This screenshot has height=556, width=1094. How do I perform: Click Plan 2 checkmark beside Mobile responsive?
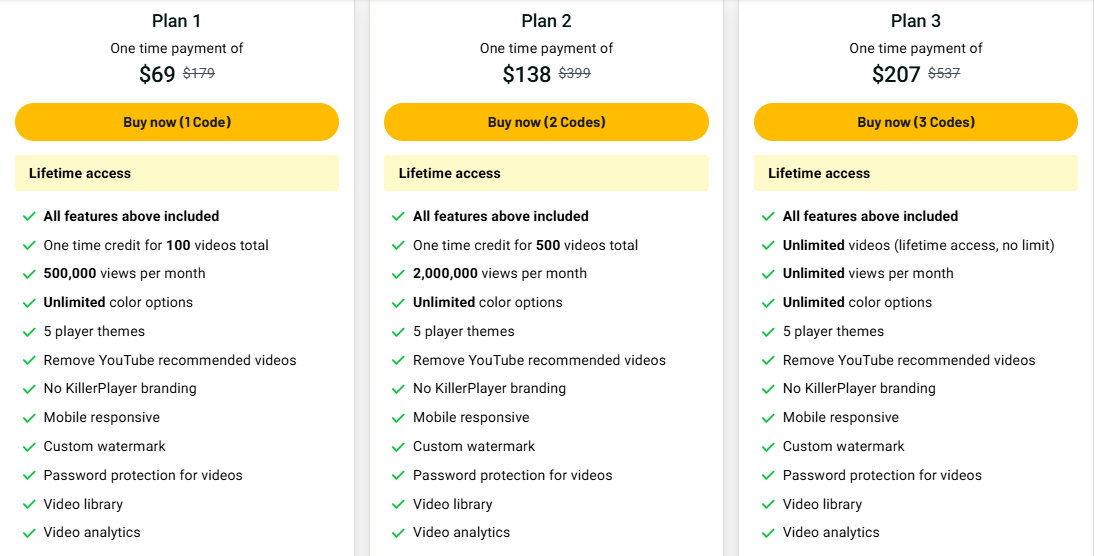[399, 418]
